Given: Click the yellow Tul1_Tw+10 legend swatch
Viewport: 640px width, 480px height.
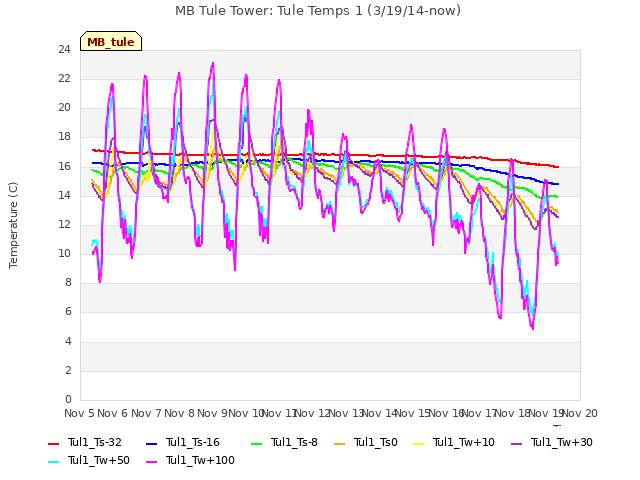Looking at the screenshot, I should (419, 443).
